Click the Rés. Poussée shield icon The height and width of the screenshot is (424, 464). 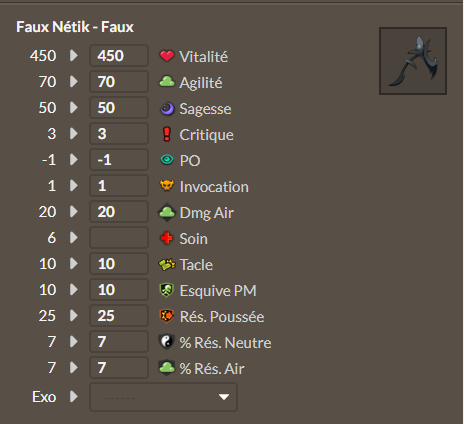[167, 316]
